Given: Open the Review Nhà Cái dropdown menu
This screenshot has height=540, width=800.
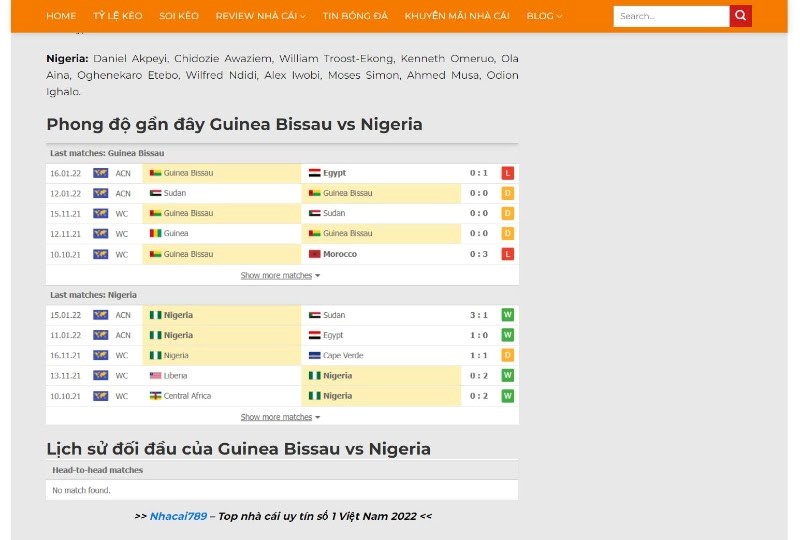Looking at the screenshot, I should tap(260, 16).
